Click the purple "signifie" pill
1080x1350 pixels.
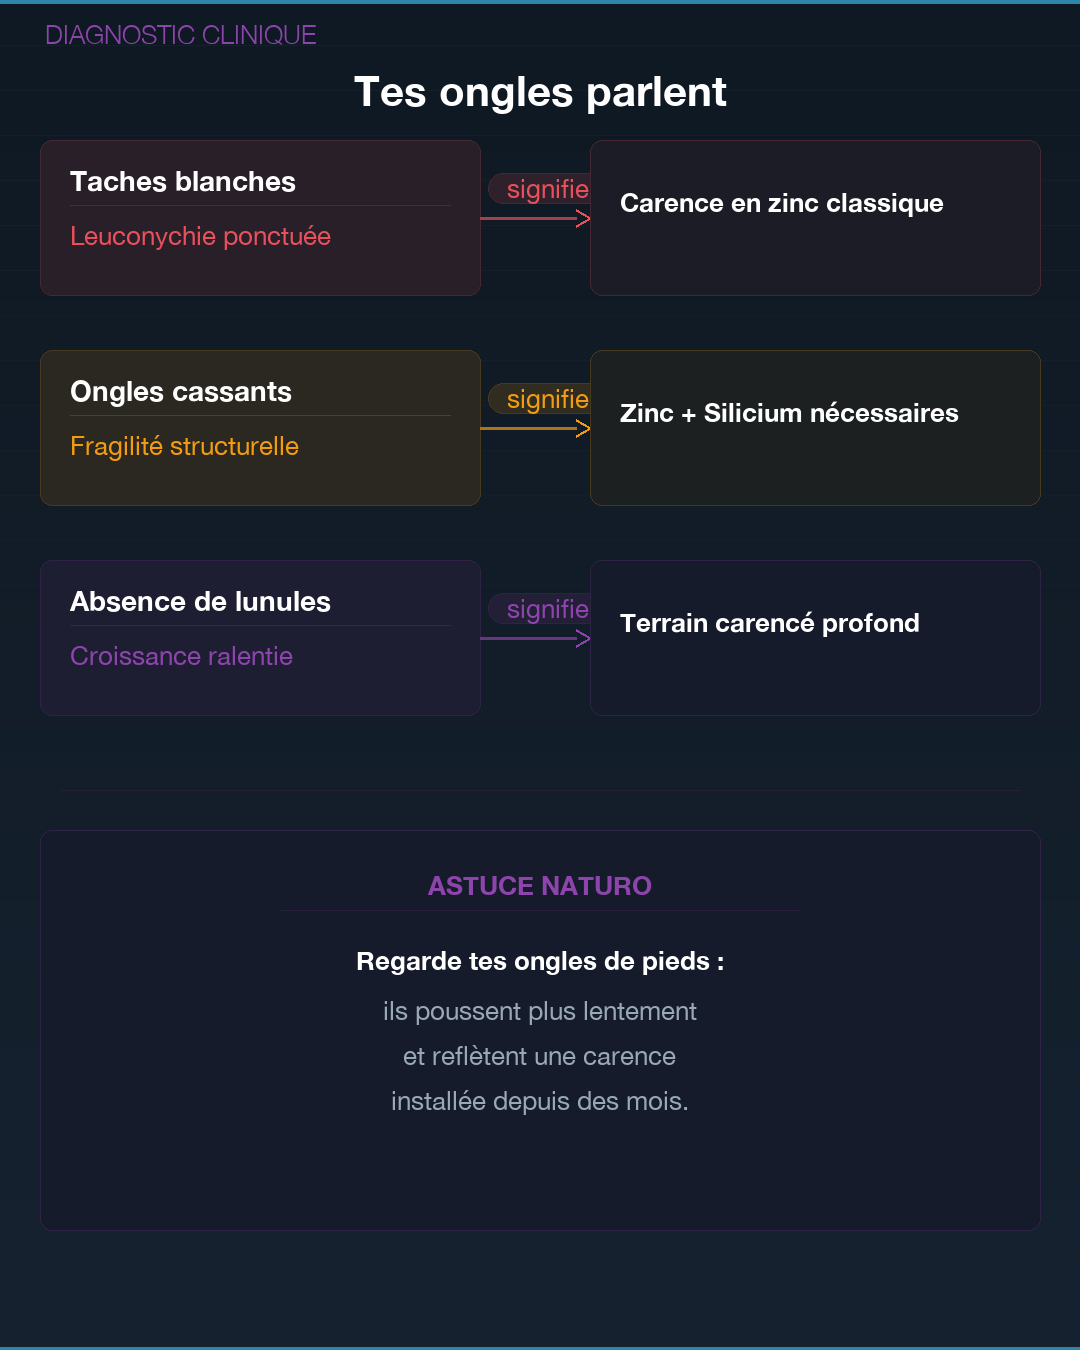click(540, 609)
